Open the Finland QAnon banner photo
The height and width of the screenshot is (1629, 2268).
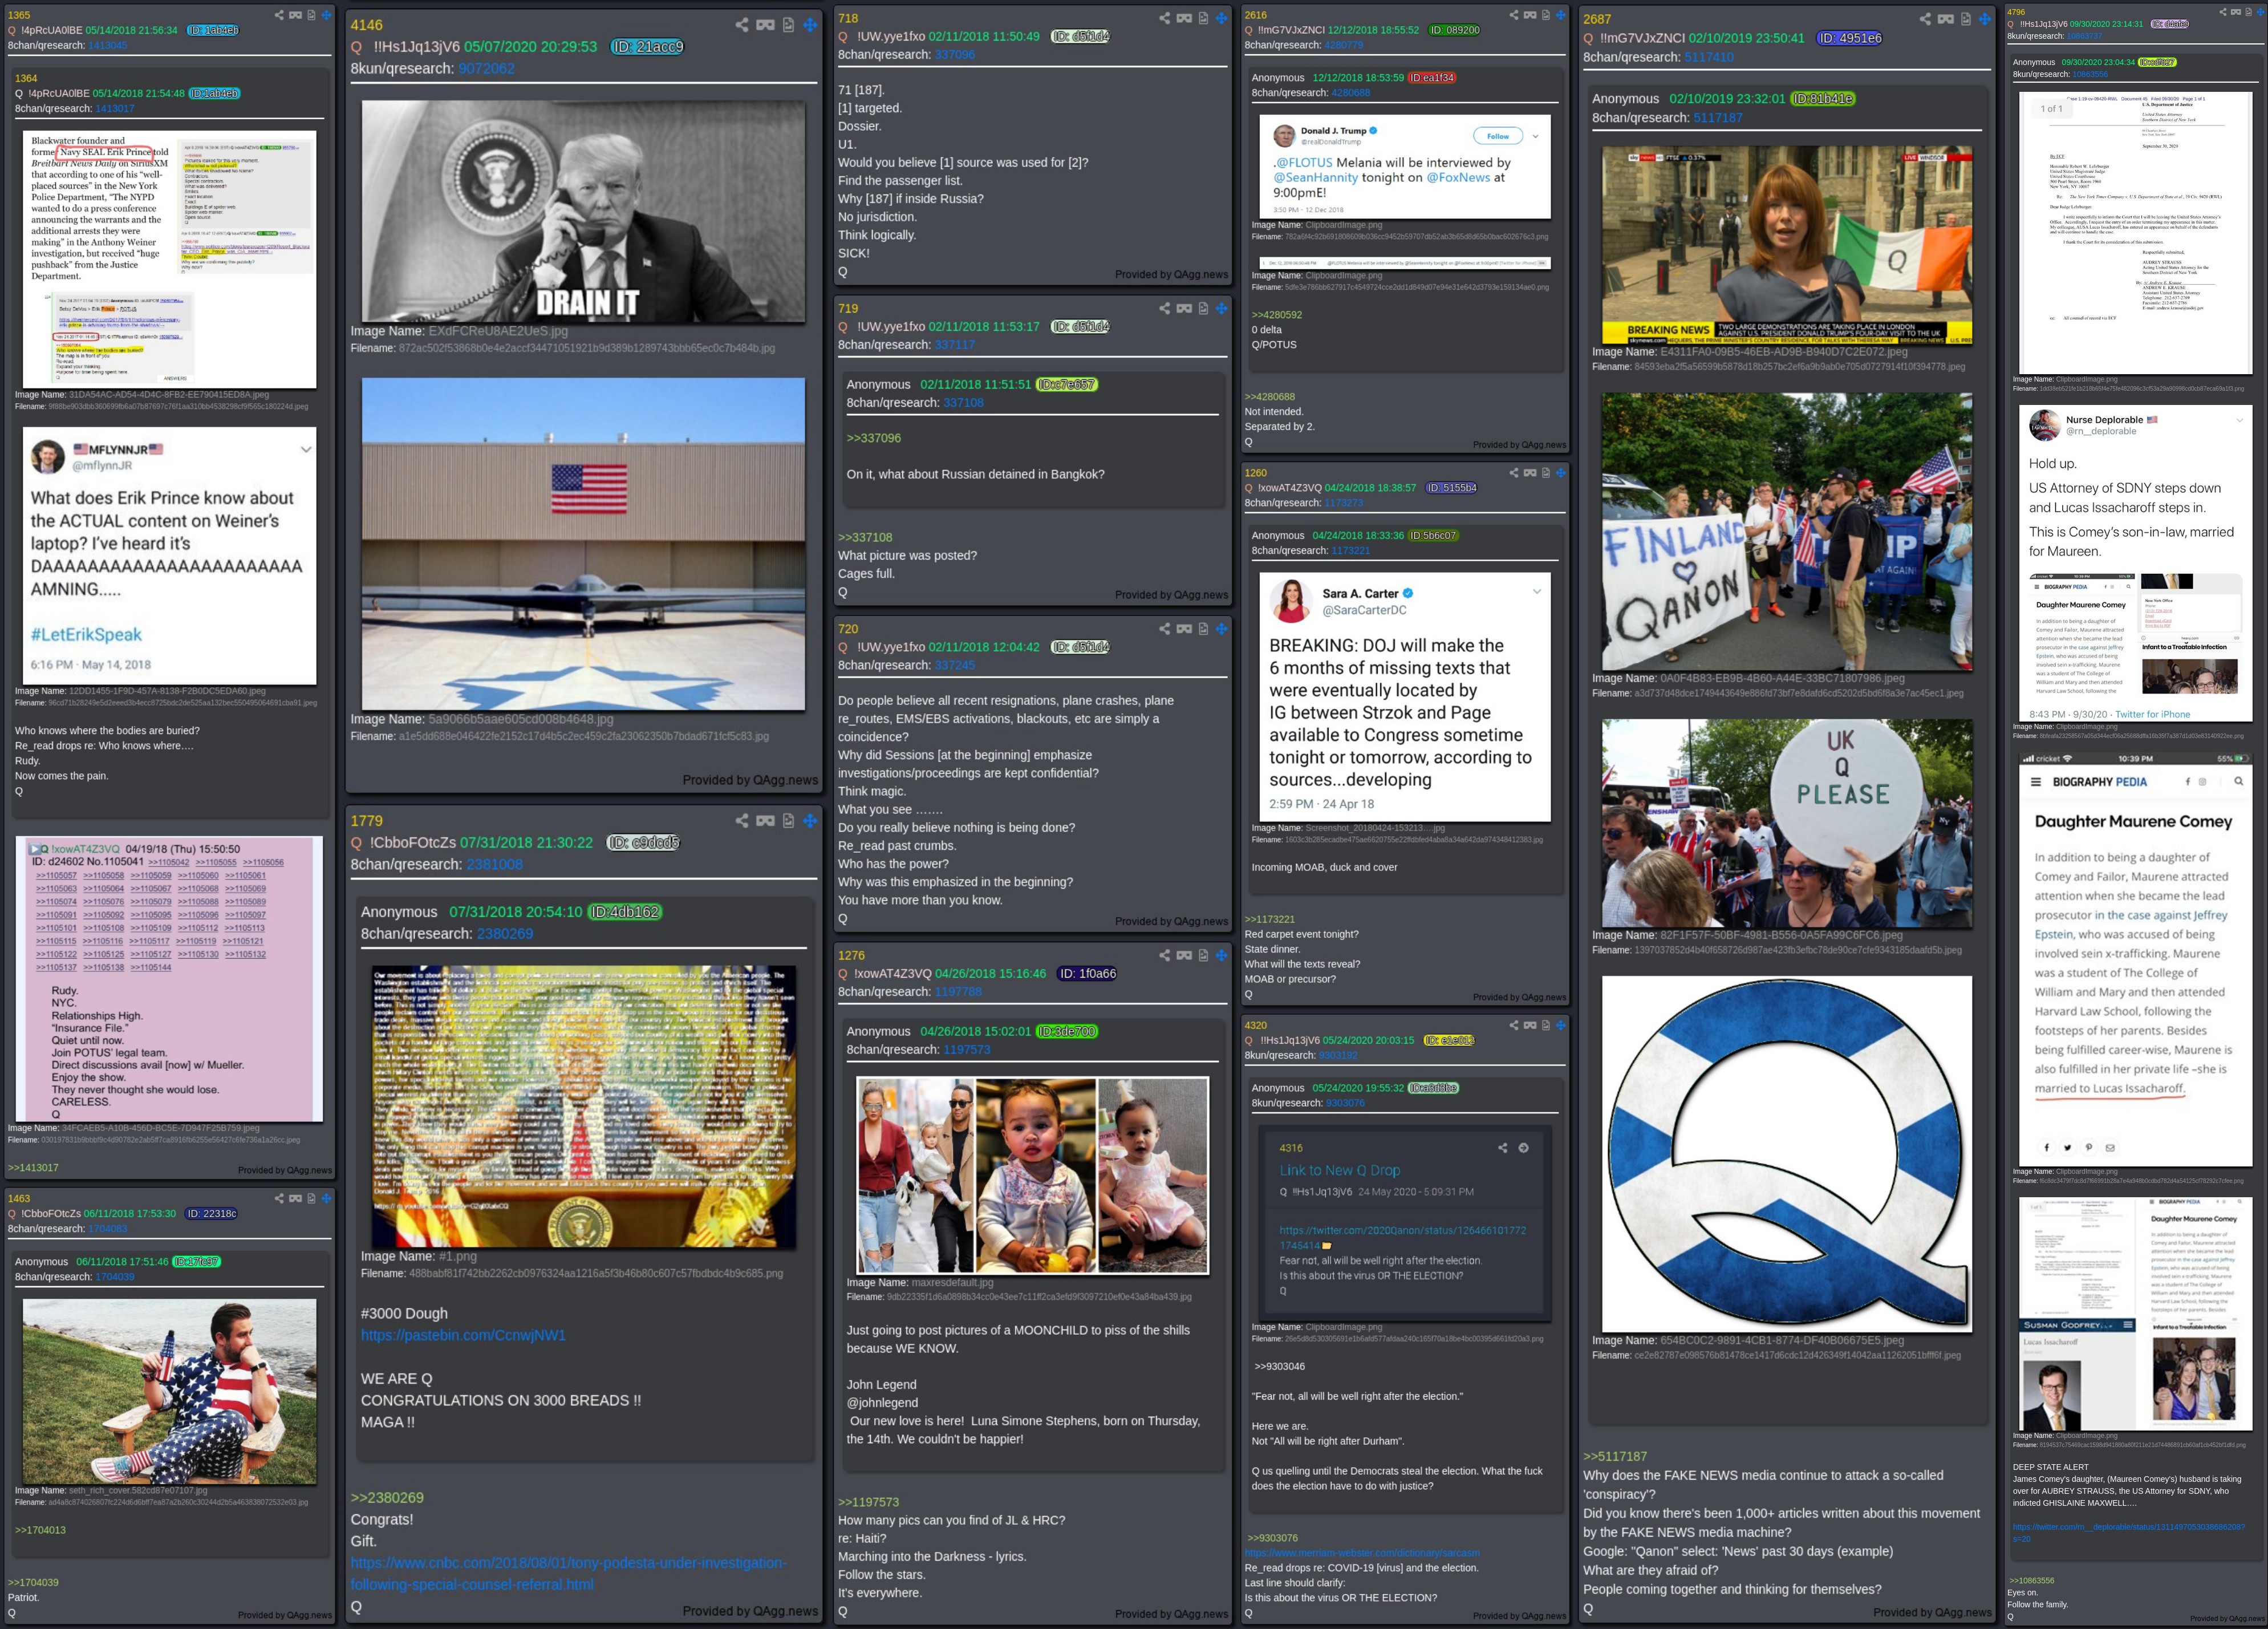tap(1787, 531)
